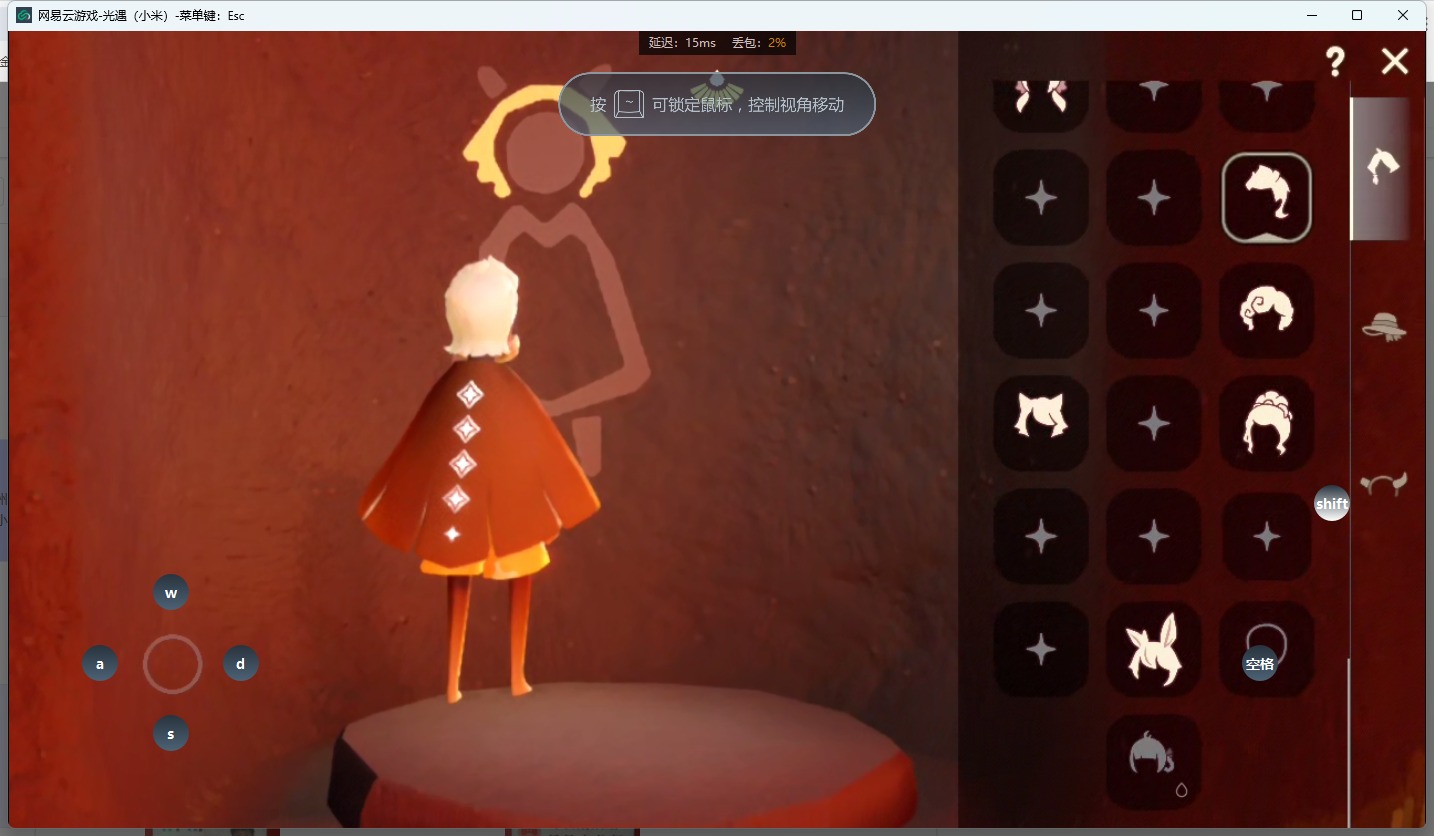
Task: Select star slot immediately left of bunny-ear hairstyle
Action: pos(1041,650)
